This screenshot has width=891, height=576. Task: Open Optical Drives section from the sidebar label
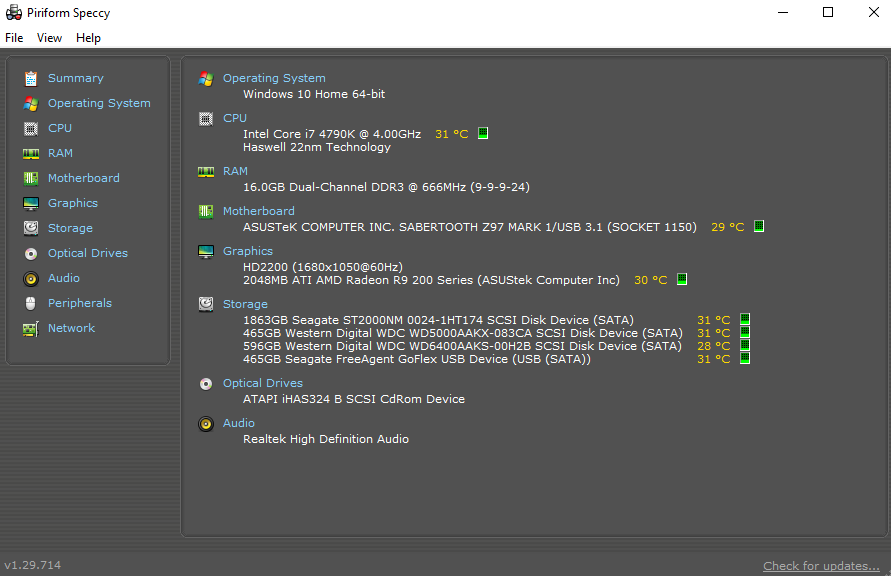[x=88, y=253]
